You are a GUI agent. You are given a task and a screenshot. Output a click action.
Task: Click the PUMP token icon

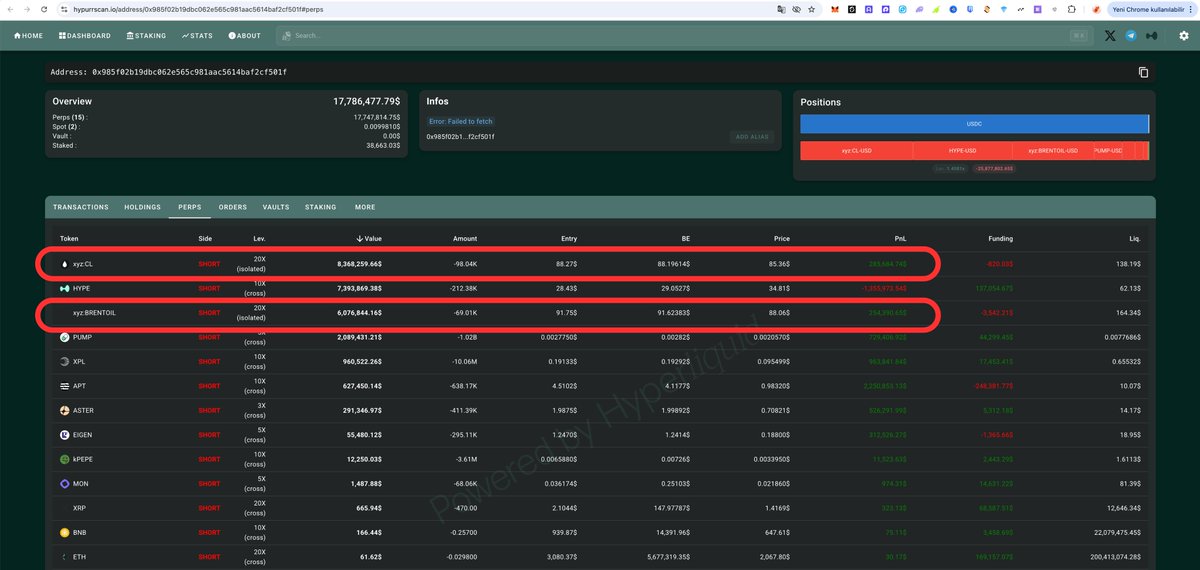(65, 337)
